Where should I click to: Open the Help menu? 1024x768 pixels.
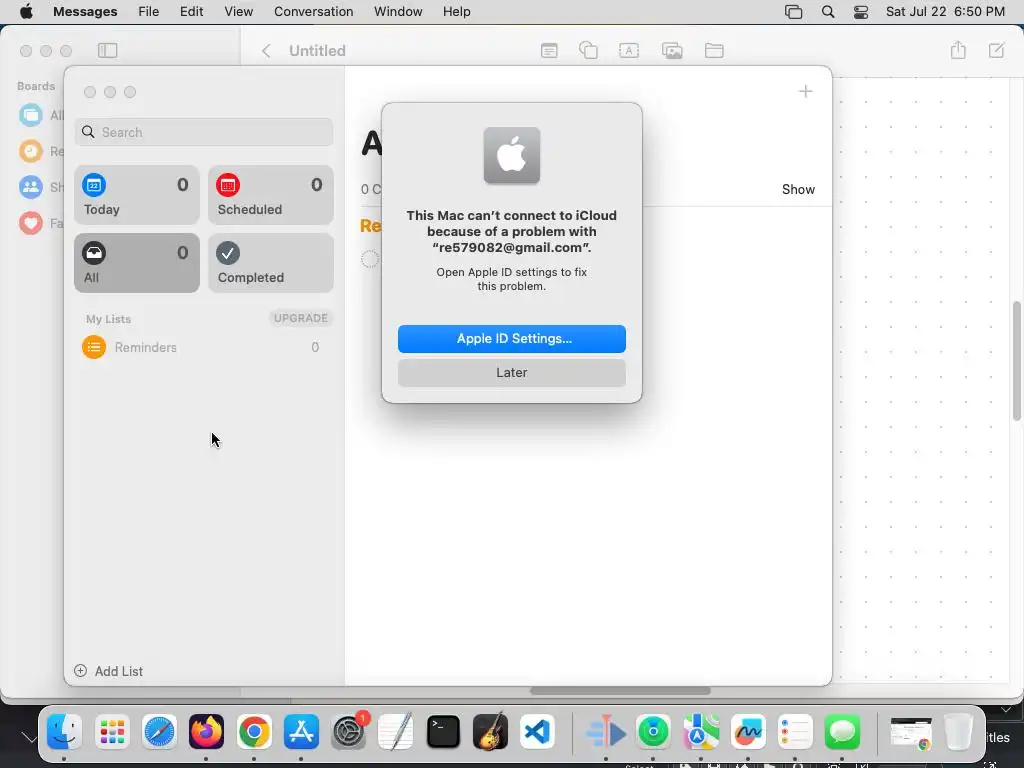click(456, 12)
